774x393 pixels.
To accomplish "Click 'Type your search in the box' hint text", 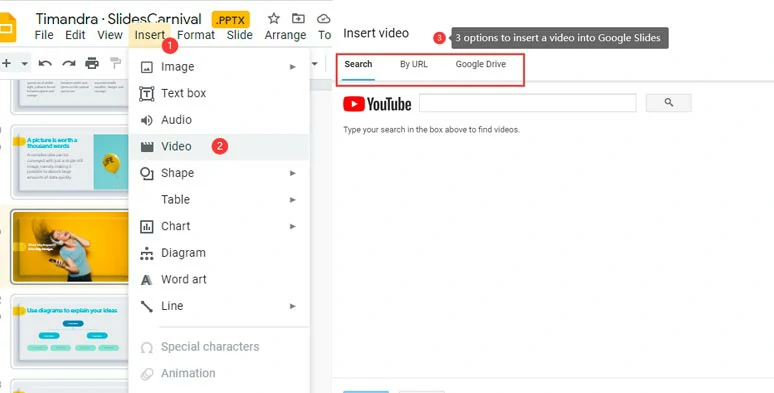I will click(431, 130).
